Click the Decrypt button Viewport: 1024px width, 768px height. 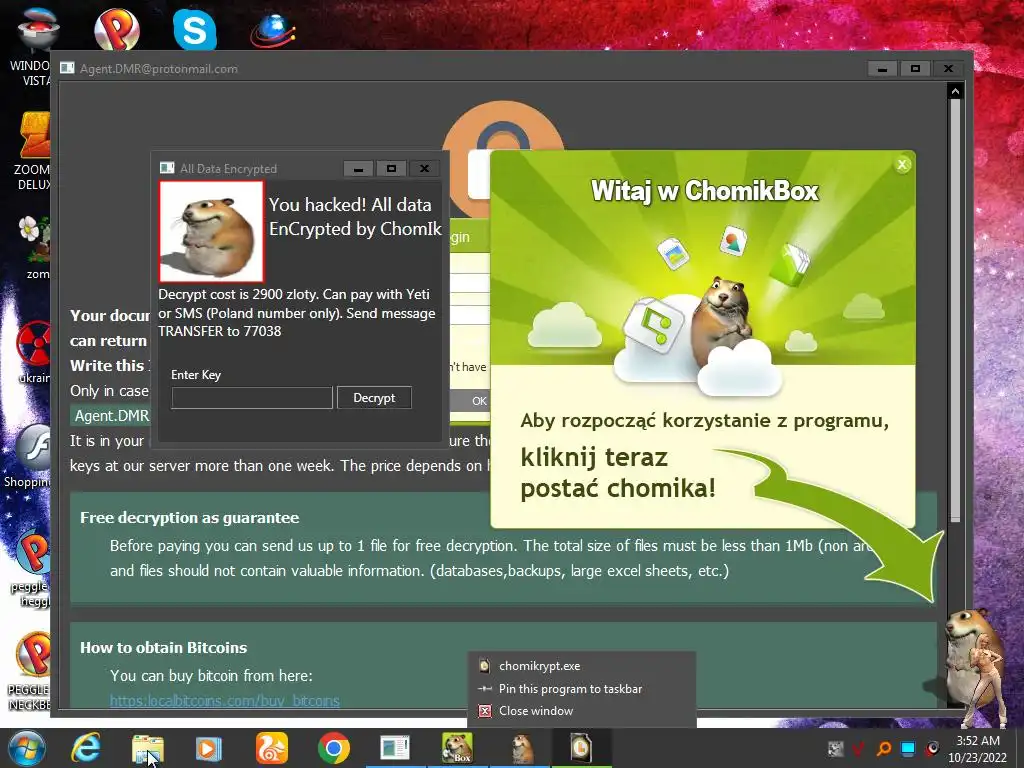click(x=374, y=398)
